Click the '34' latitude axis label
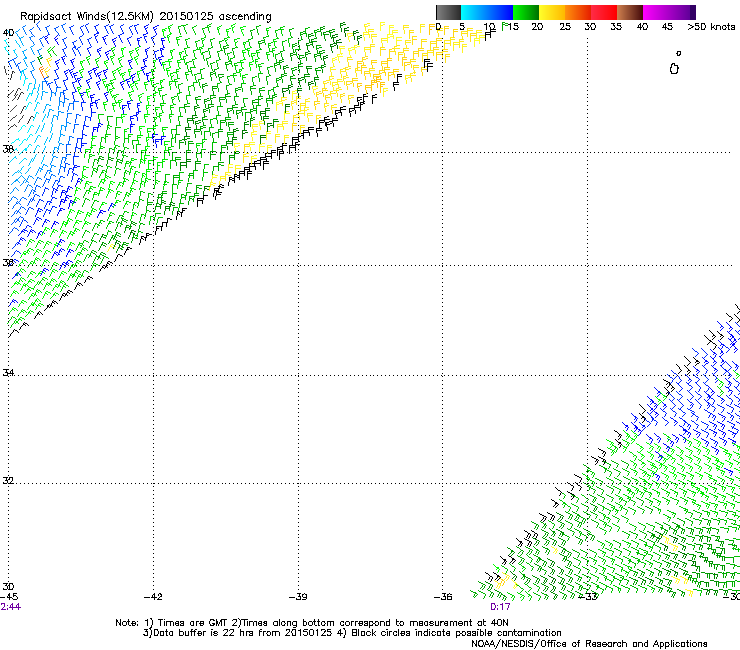This screenshot has height=650, width=740. [8, 372]
